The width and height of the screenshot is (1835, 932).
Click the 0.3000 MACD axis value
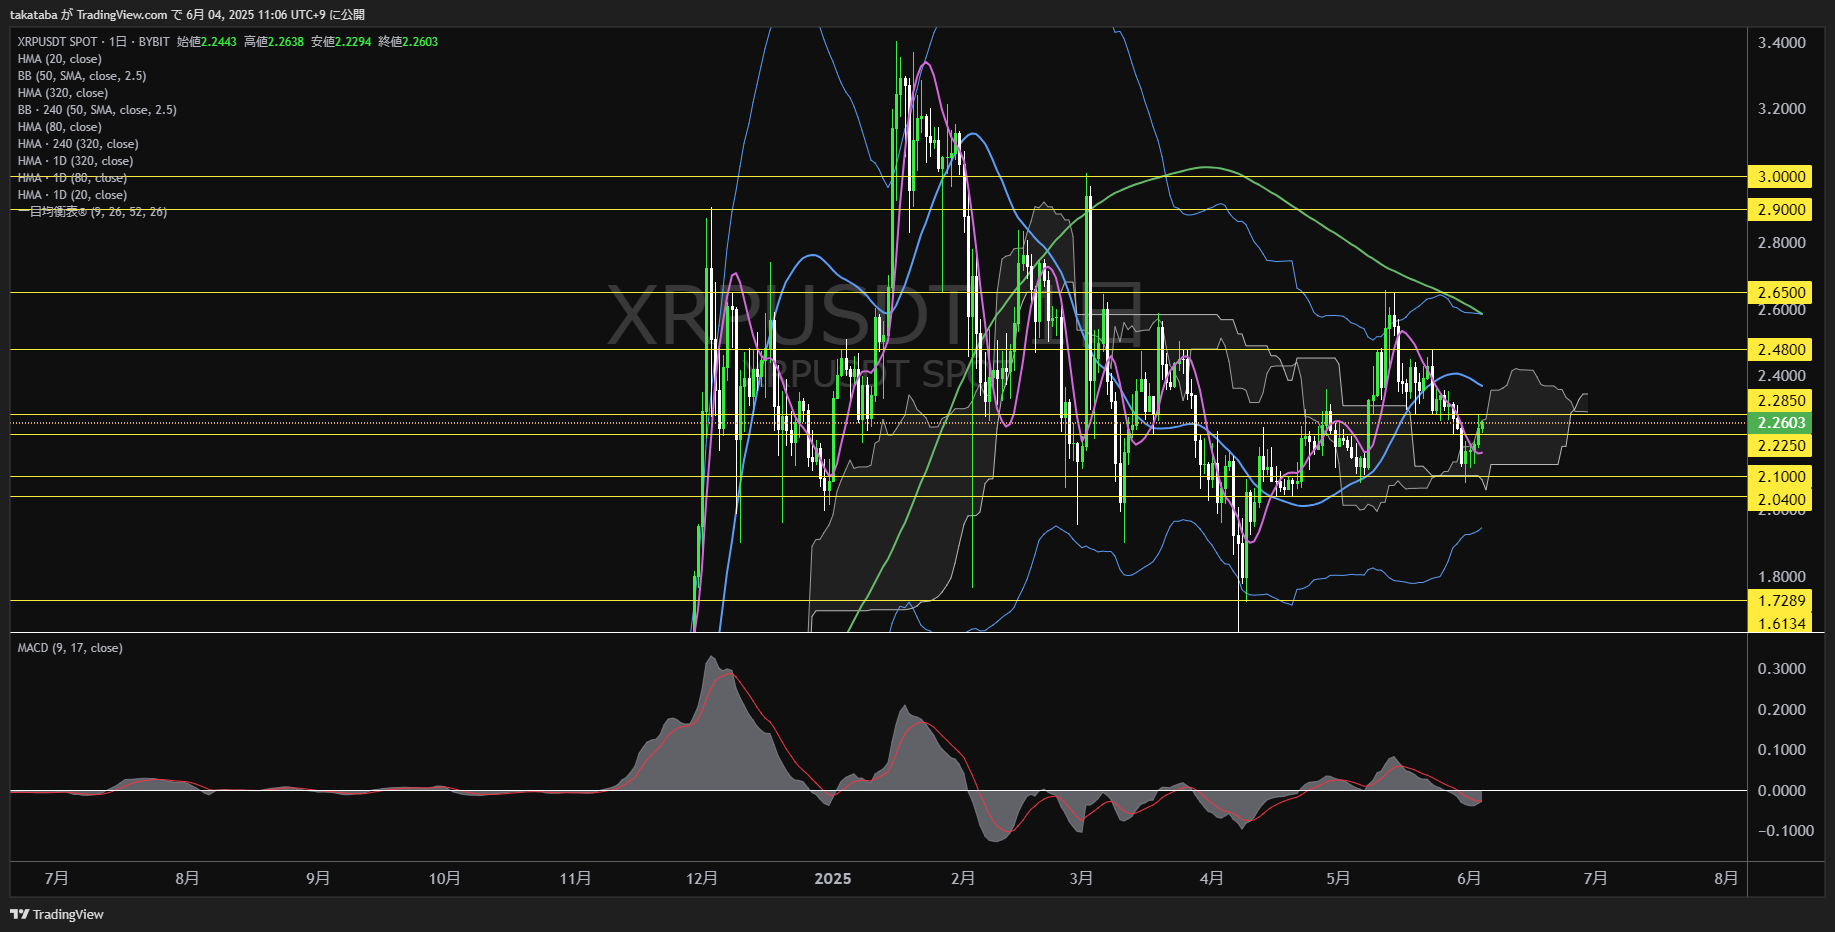point(1781,668)
